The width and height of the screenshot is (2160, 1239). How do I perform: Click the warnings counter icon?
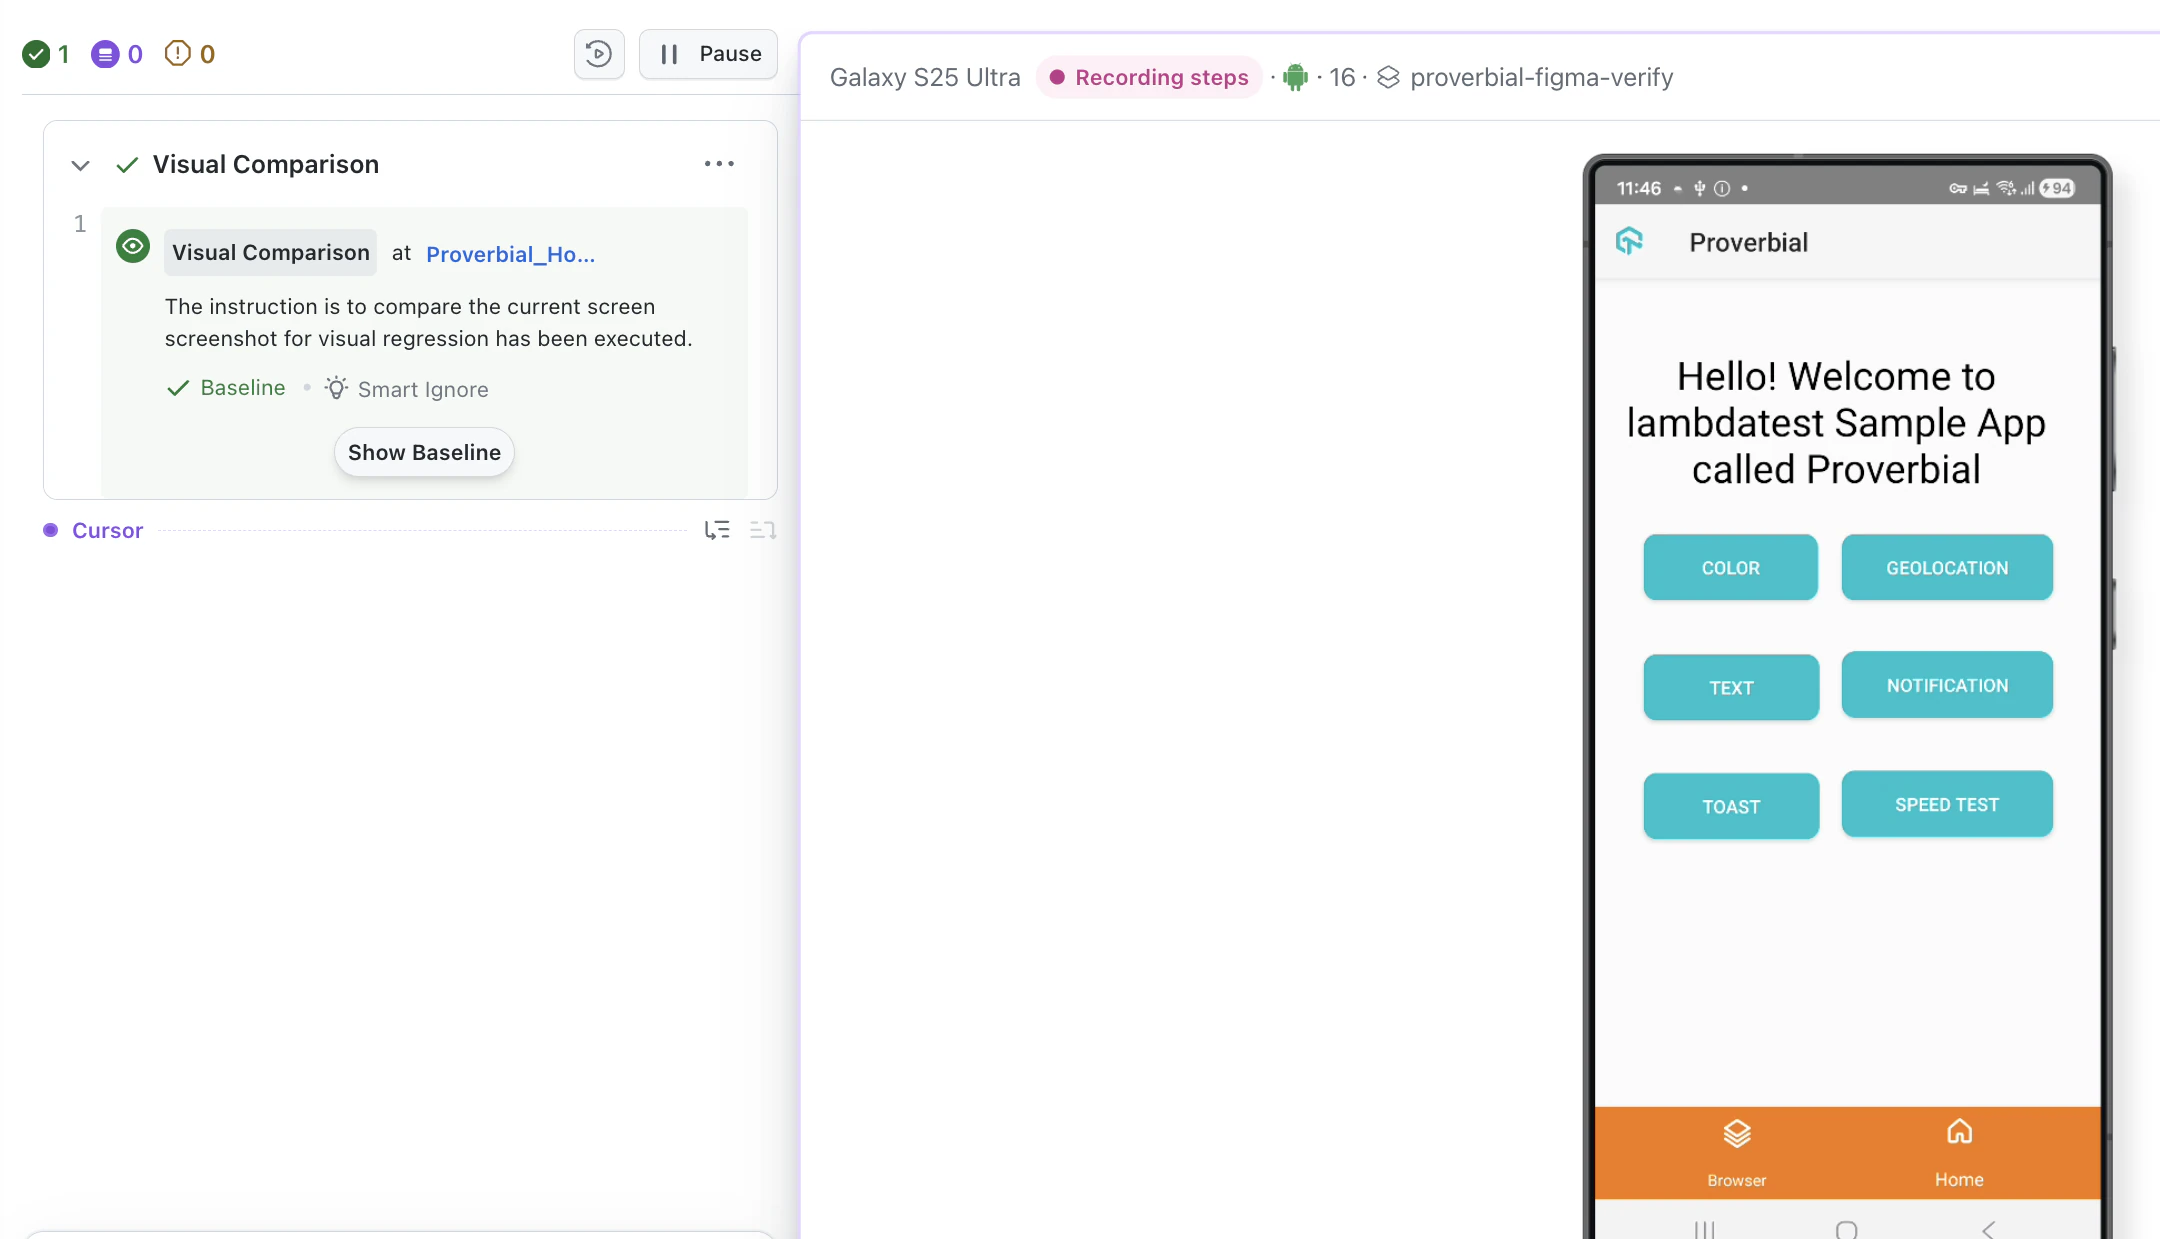tap(190, 54)
